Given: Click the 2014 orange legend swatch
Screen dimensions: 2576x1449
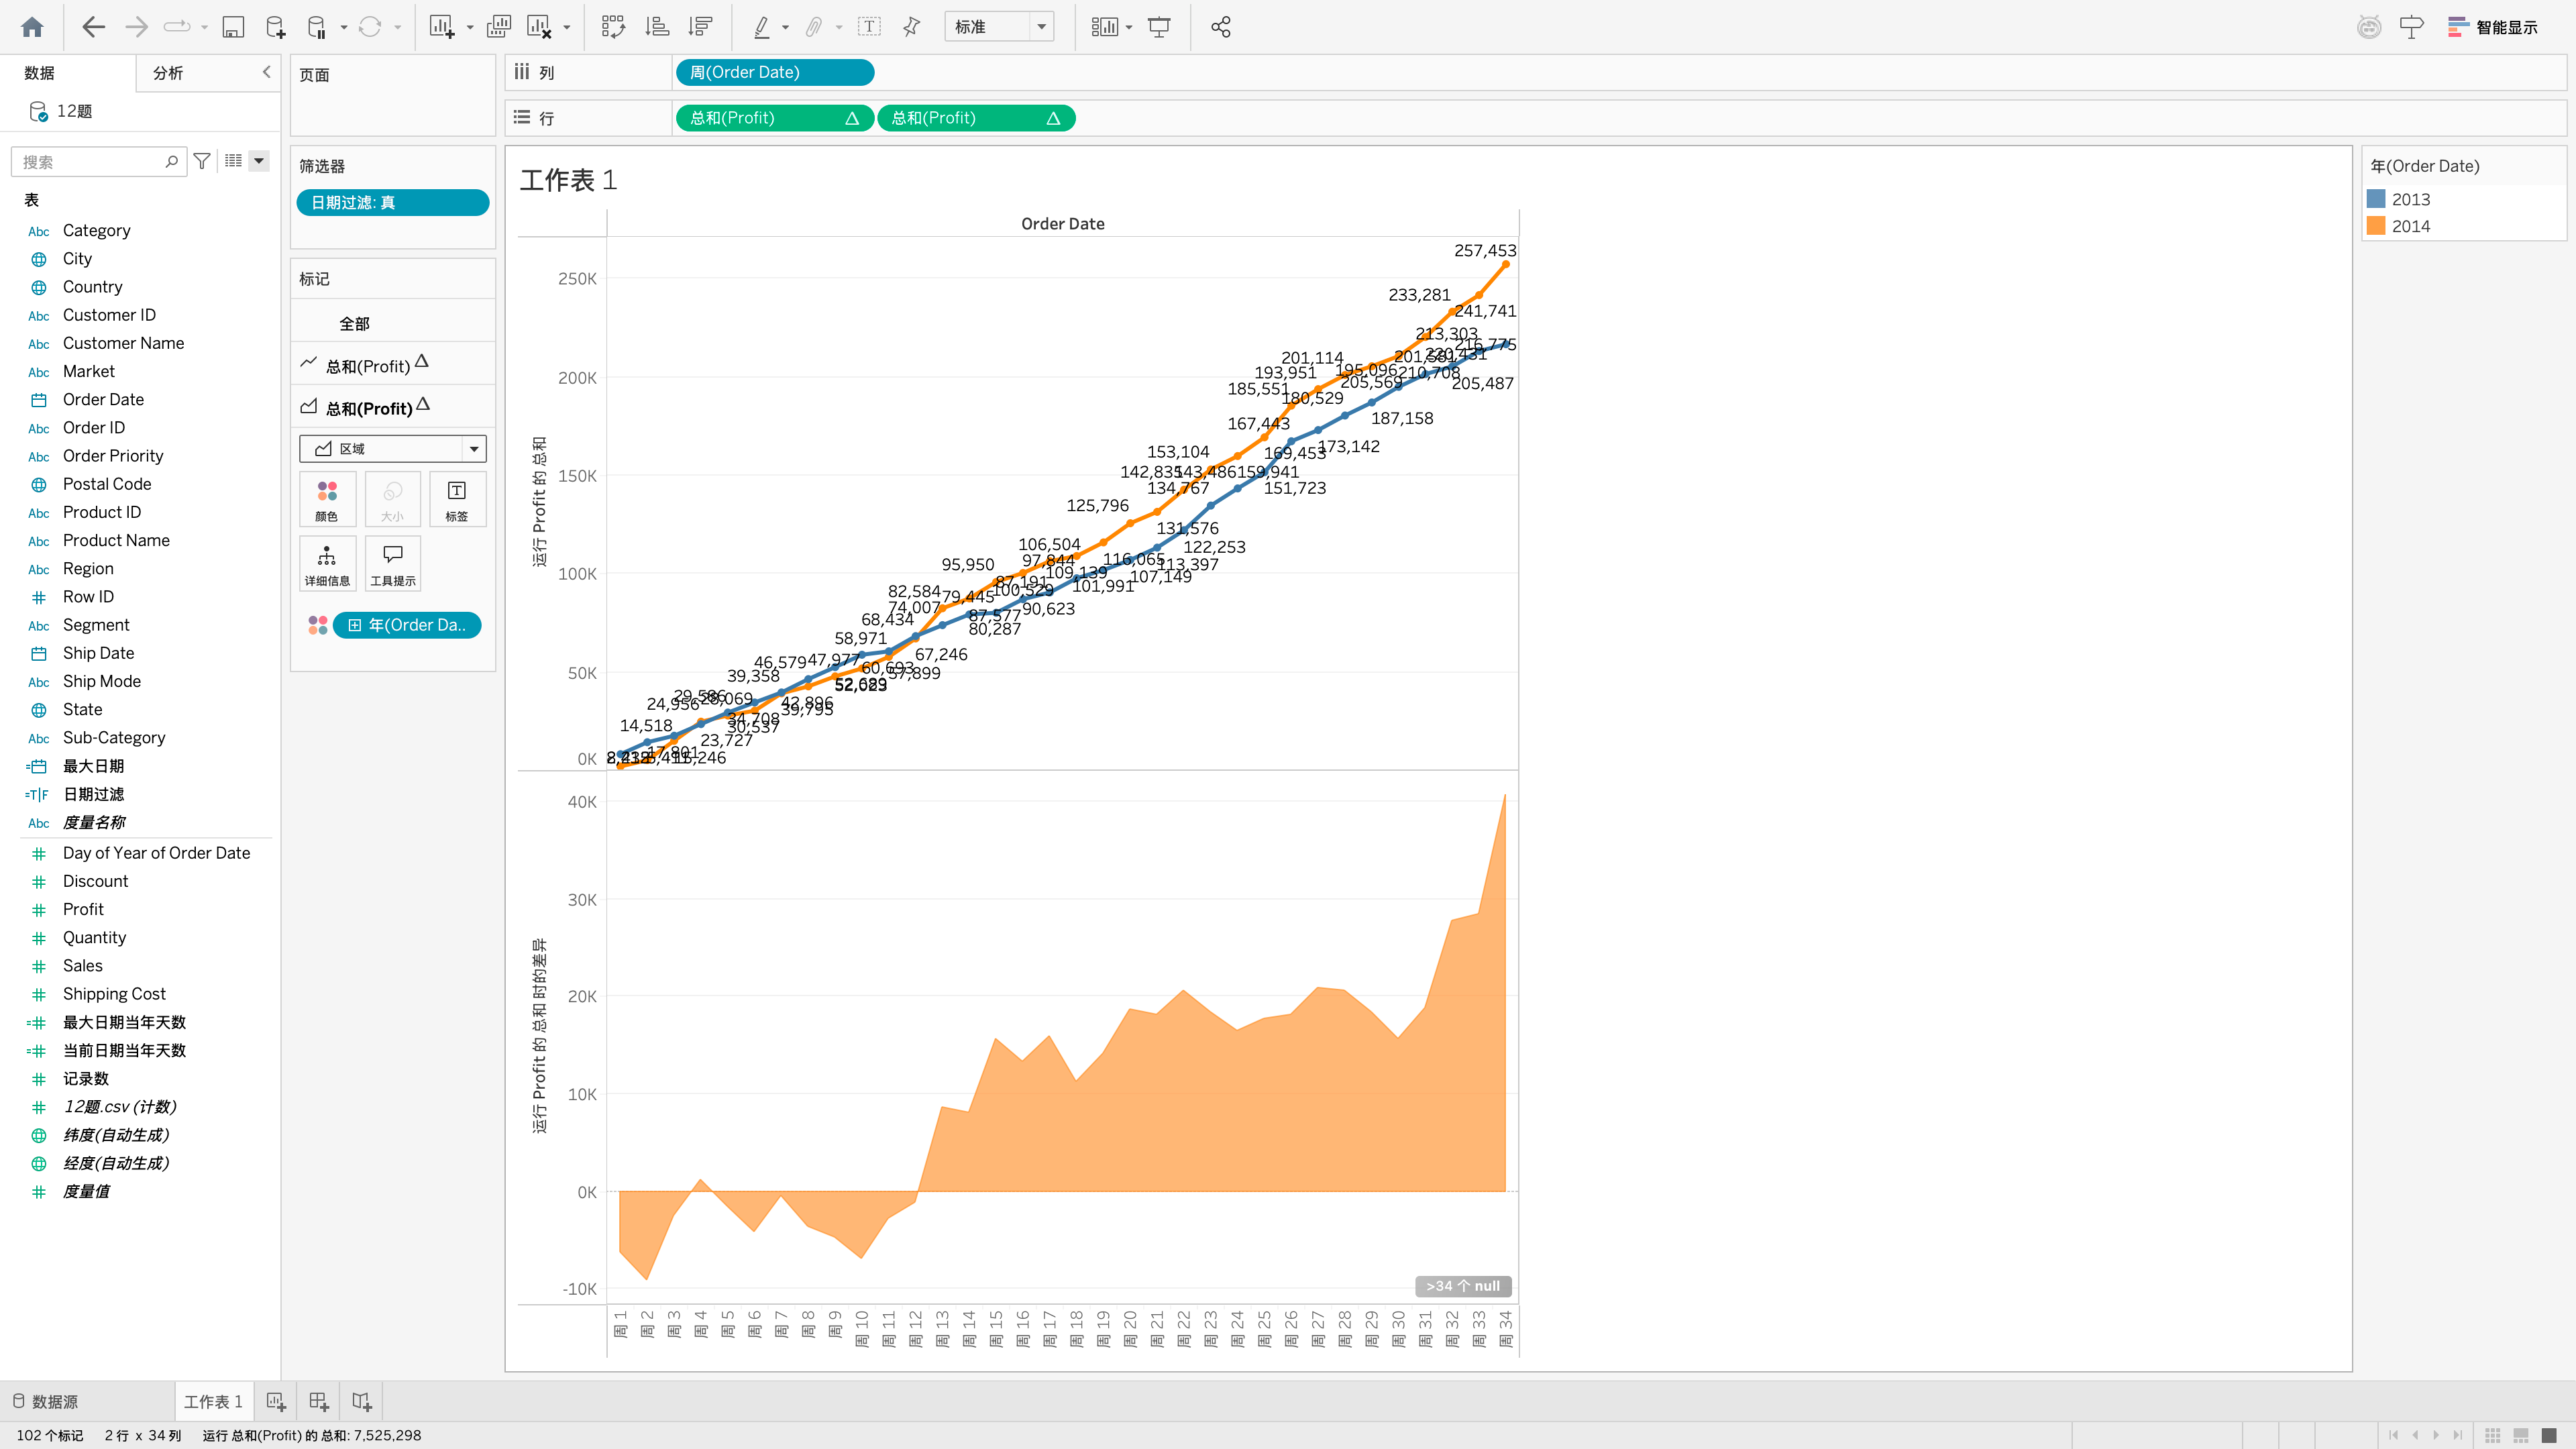Looking at the screenshot, I should [x=2376, y=226].
